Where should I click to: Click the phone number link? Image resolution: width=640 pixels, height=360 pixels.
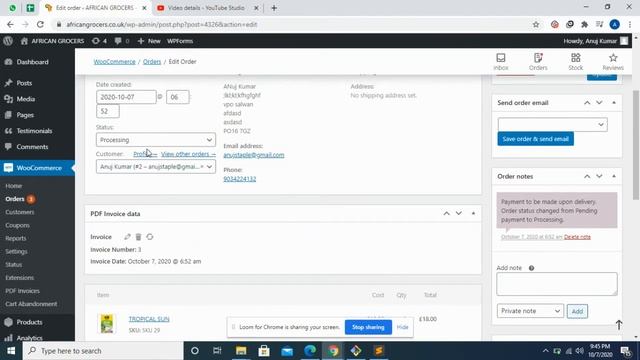tap(240, 179)
